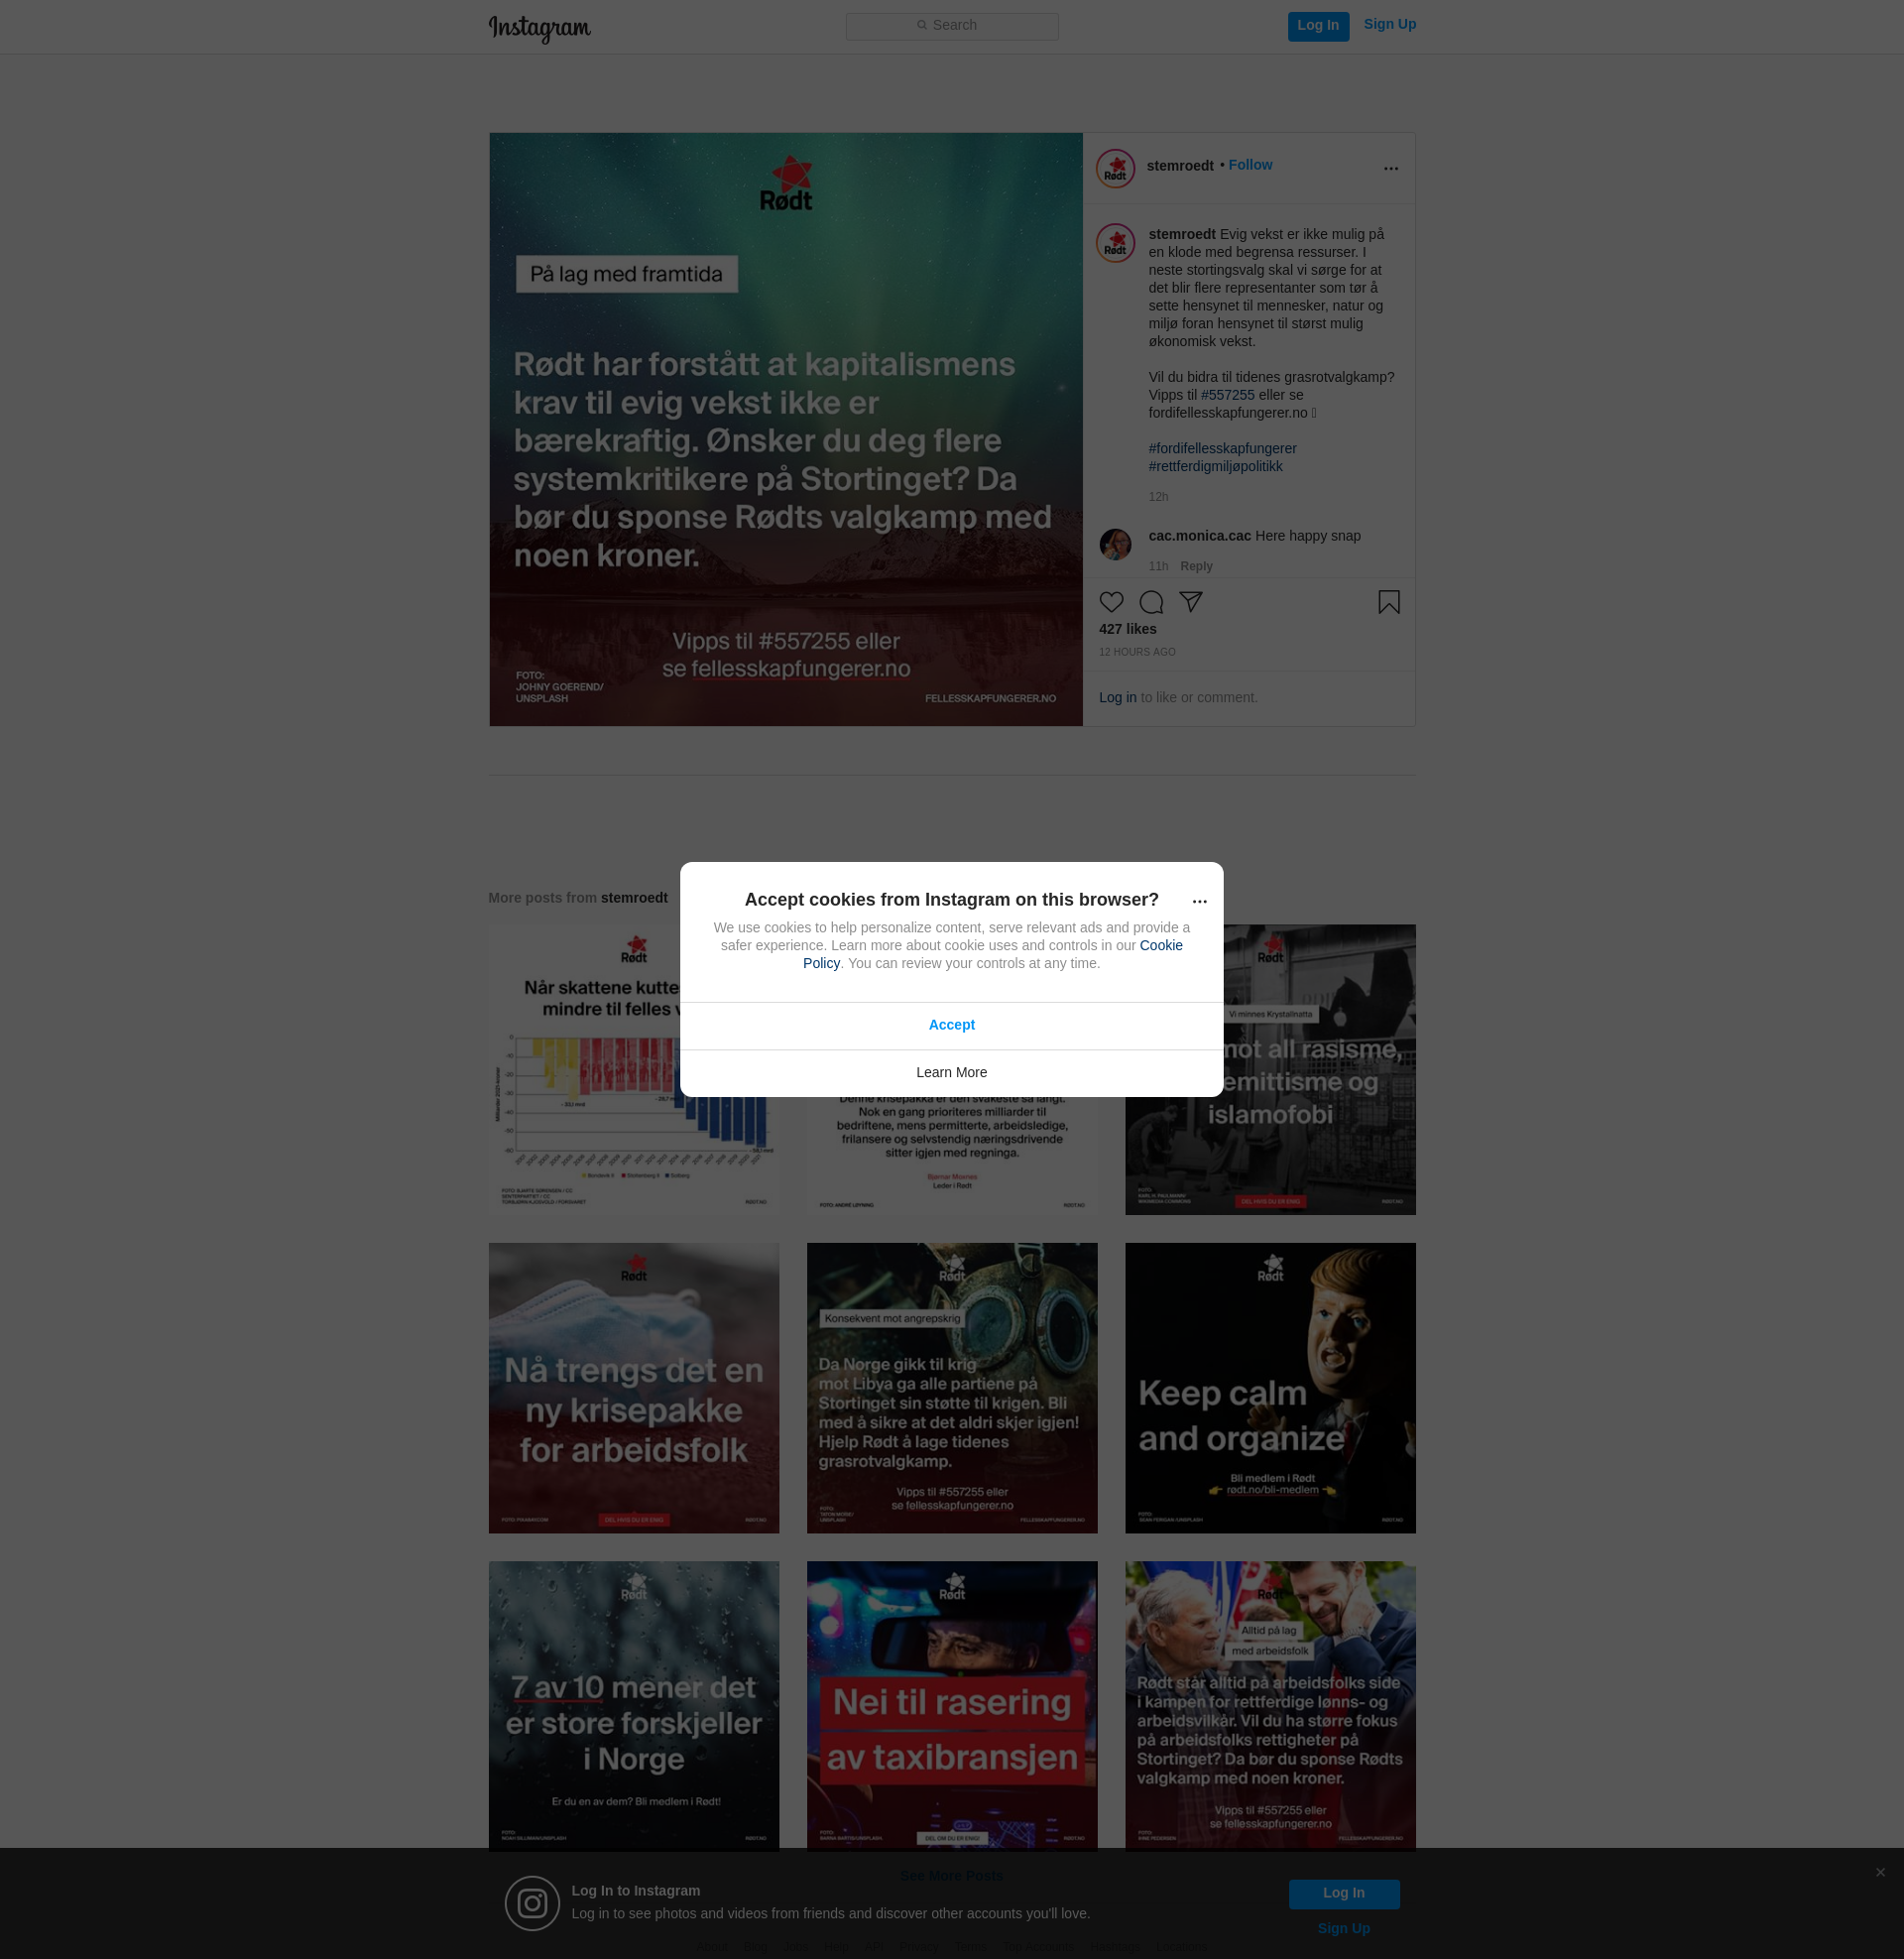The height and width of the screenshot is (1959, 1904).
Task: Click the 12h caption timestamp
Action: click(x=1158, y=497)
